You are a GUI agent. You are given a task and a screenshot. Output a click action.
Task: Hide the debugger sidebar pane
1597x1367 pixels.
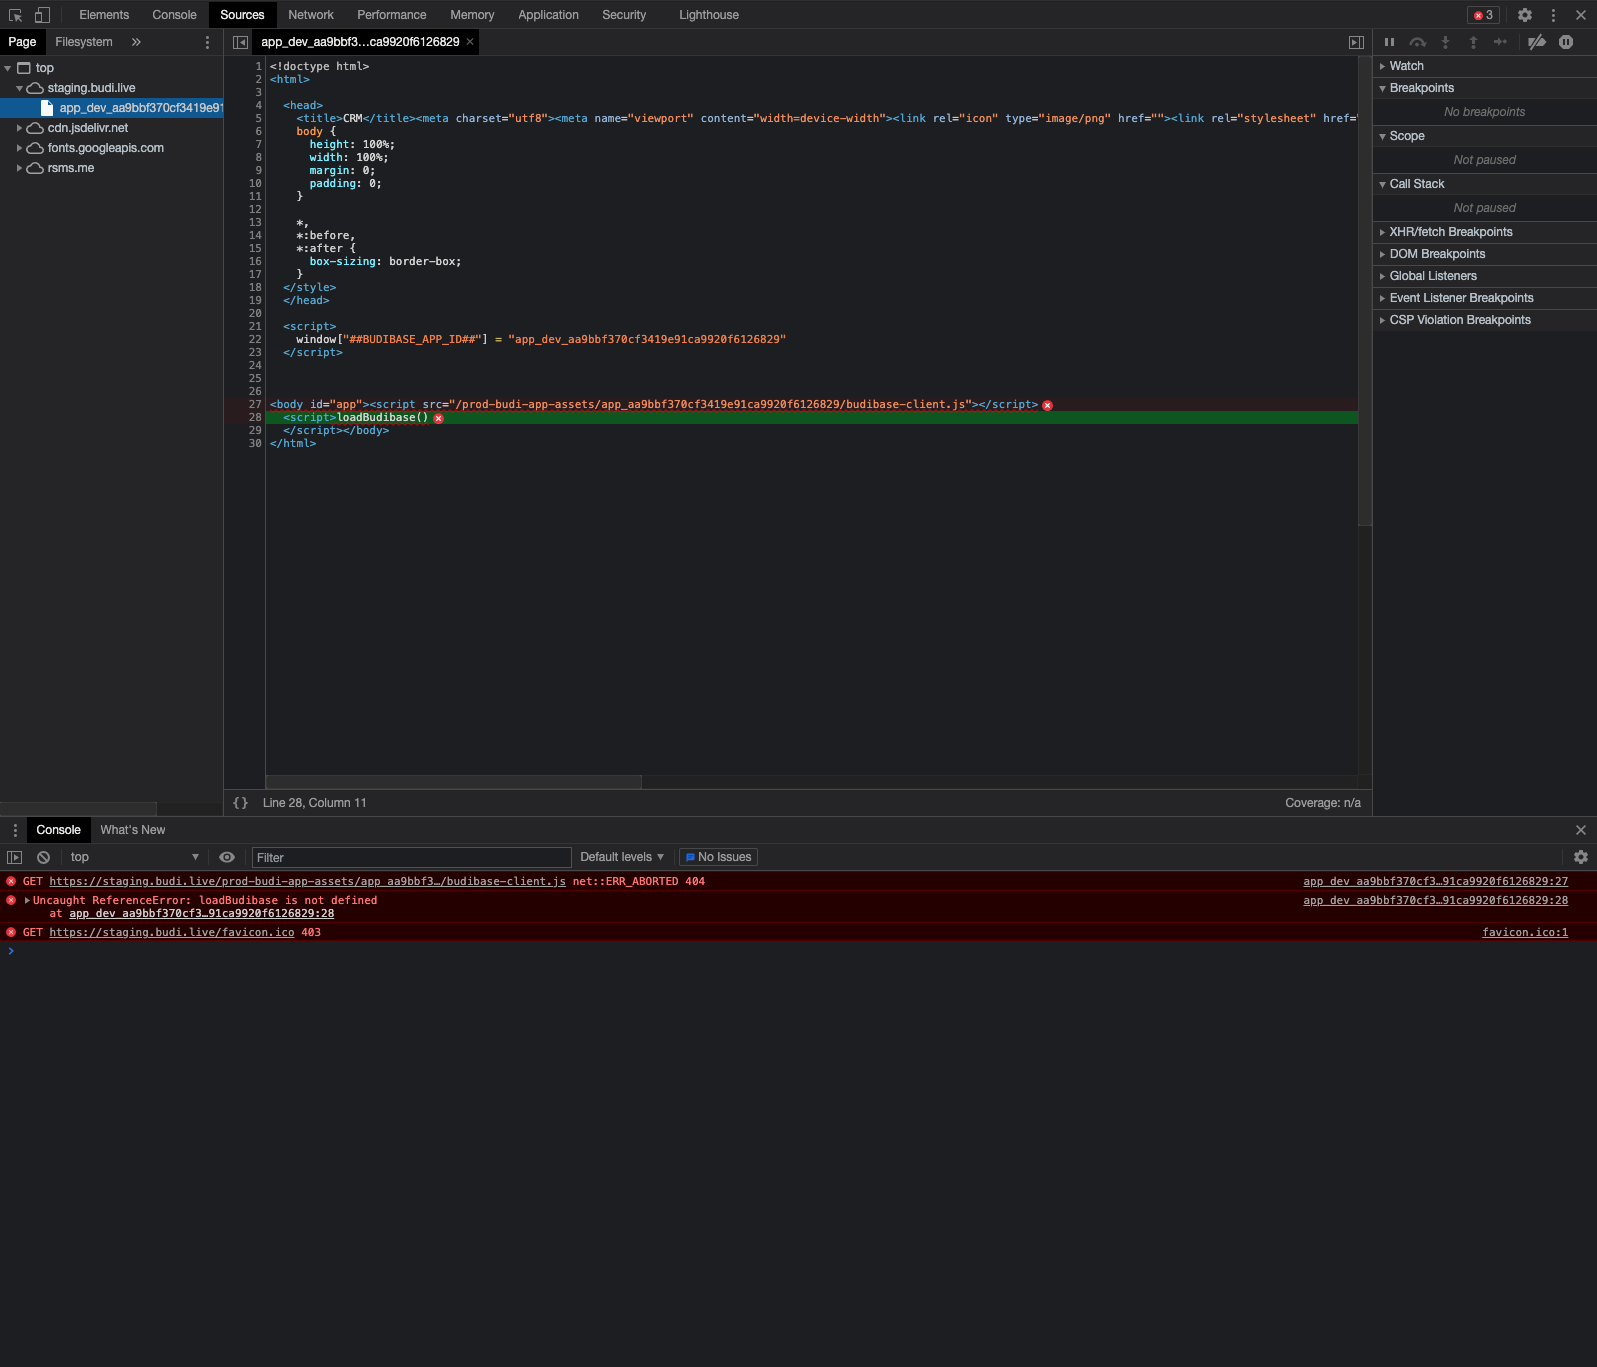1356,42
